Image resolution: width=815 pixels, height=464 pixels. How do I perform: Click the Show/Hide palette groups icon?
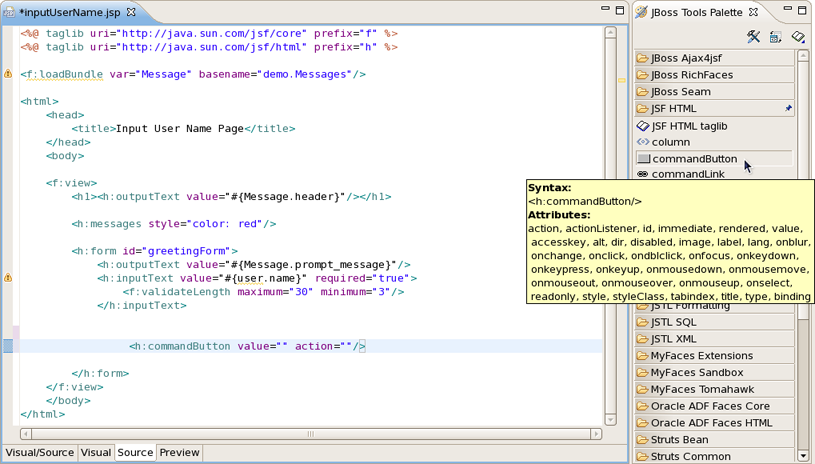775,36
